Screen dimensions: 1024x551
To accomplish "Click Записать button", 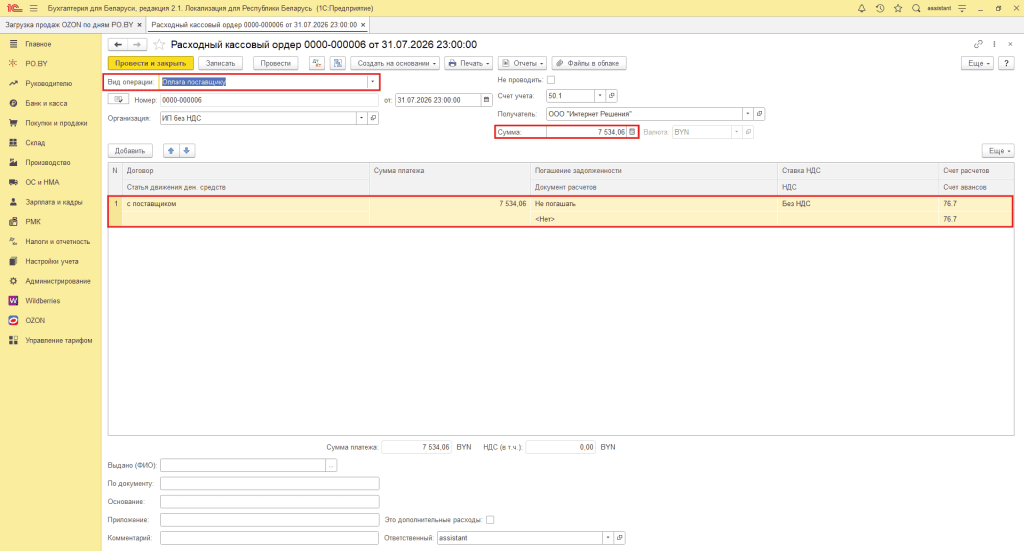I will (x=221, y=63).
